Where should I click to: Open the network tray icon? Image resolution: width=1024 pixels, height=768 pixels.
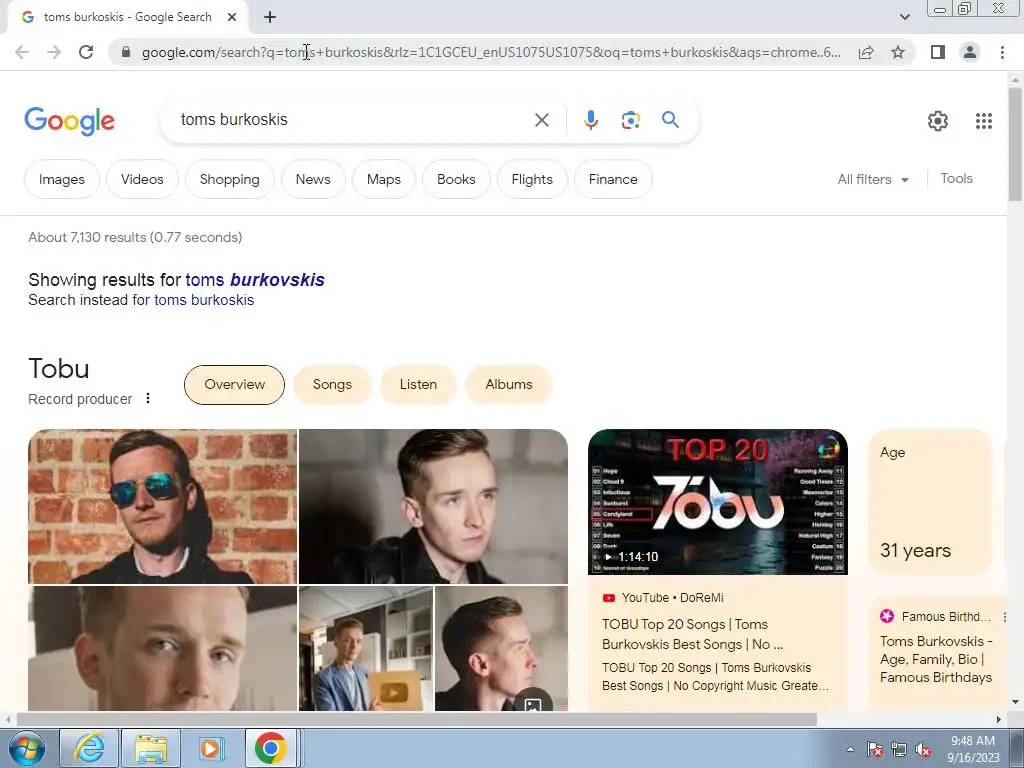[899, 750]
